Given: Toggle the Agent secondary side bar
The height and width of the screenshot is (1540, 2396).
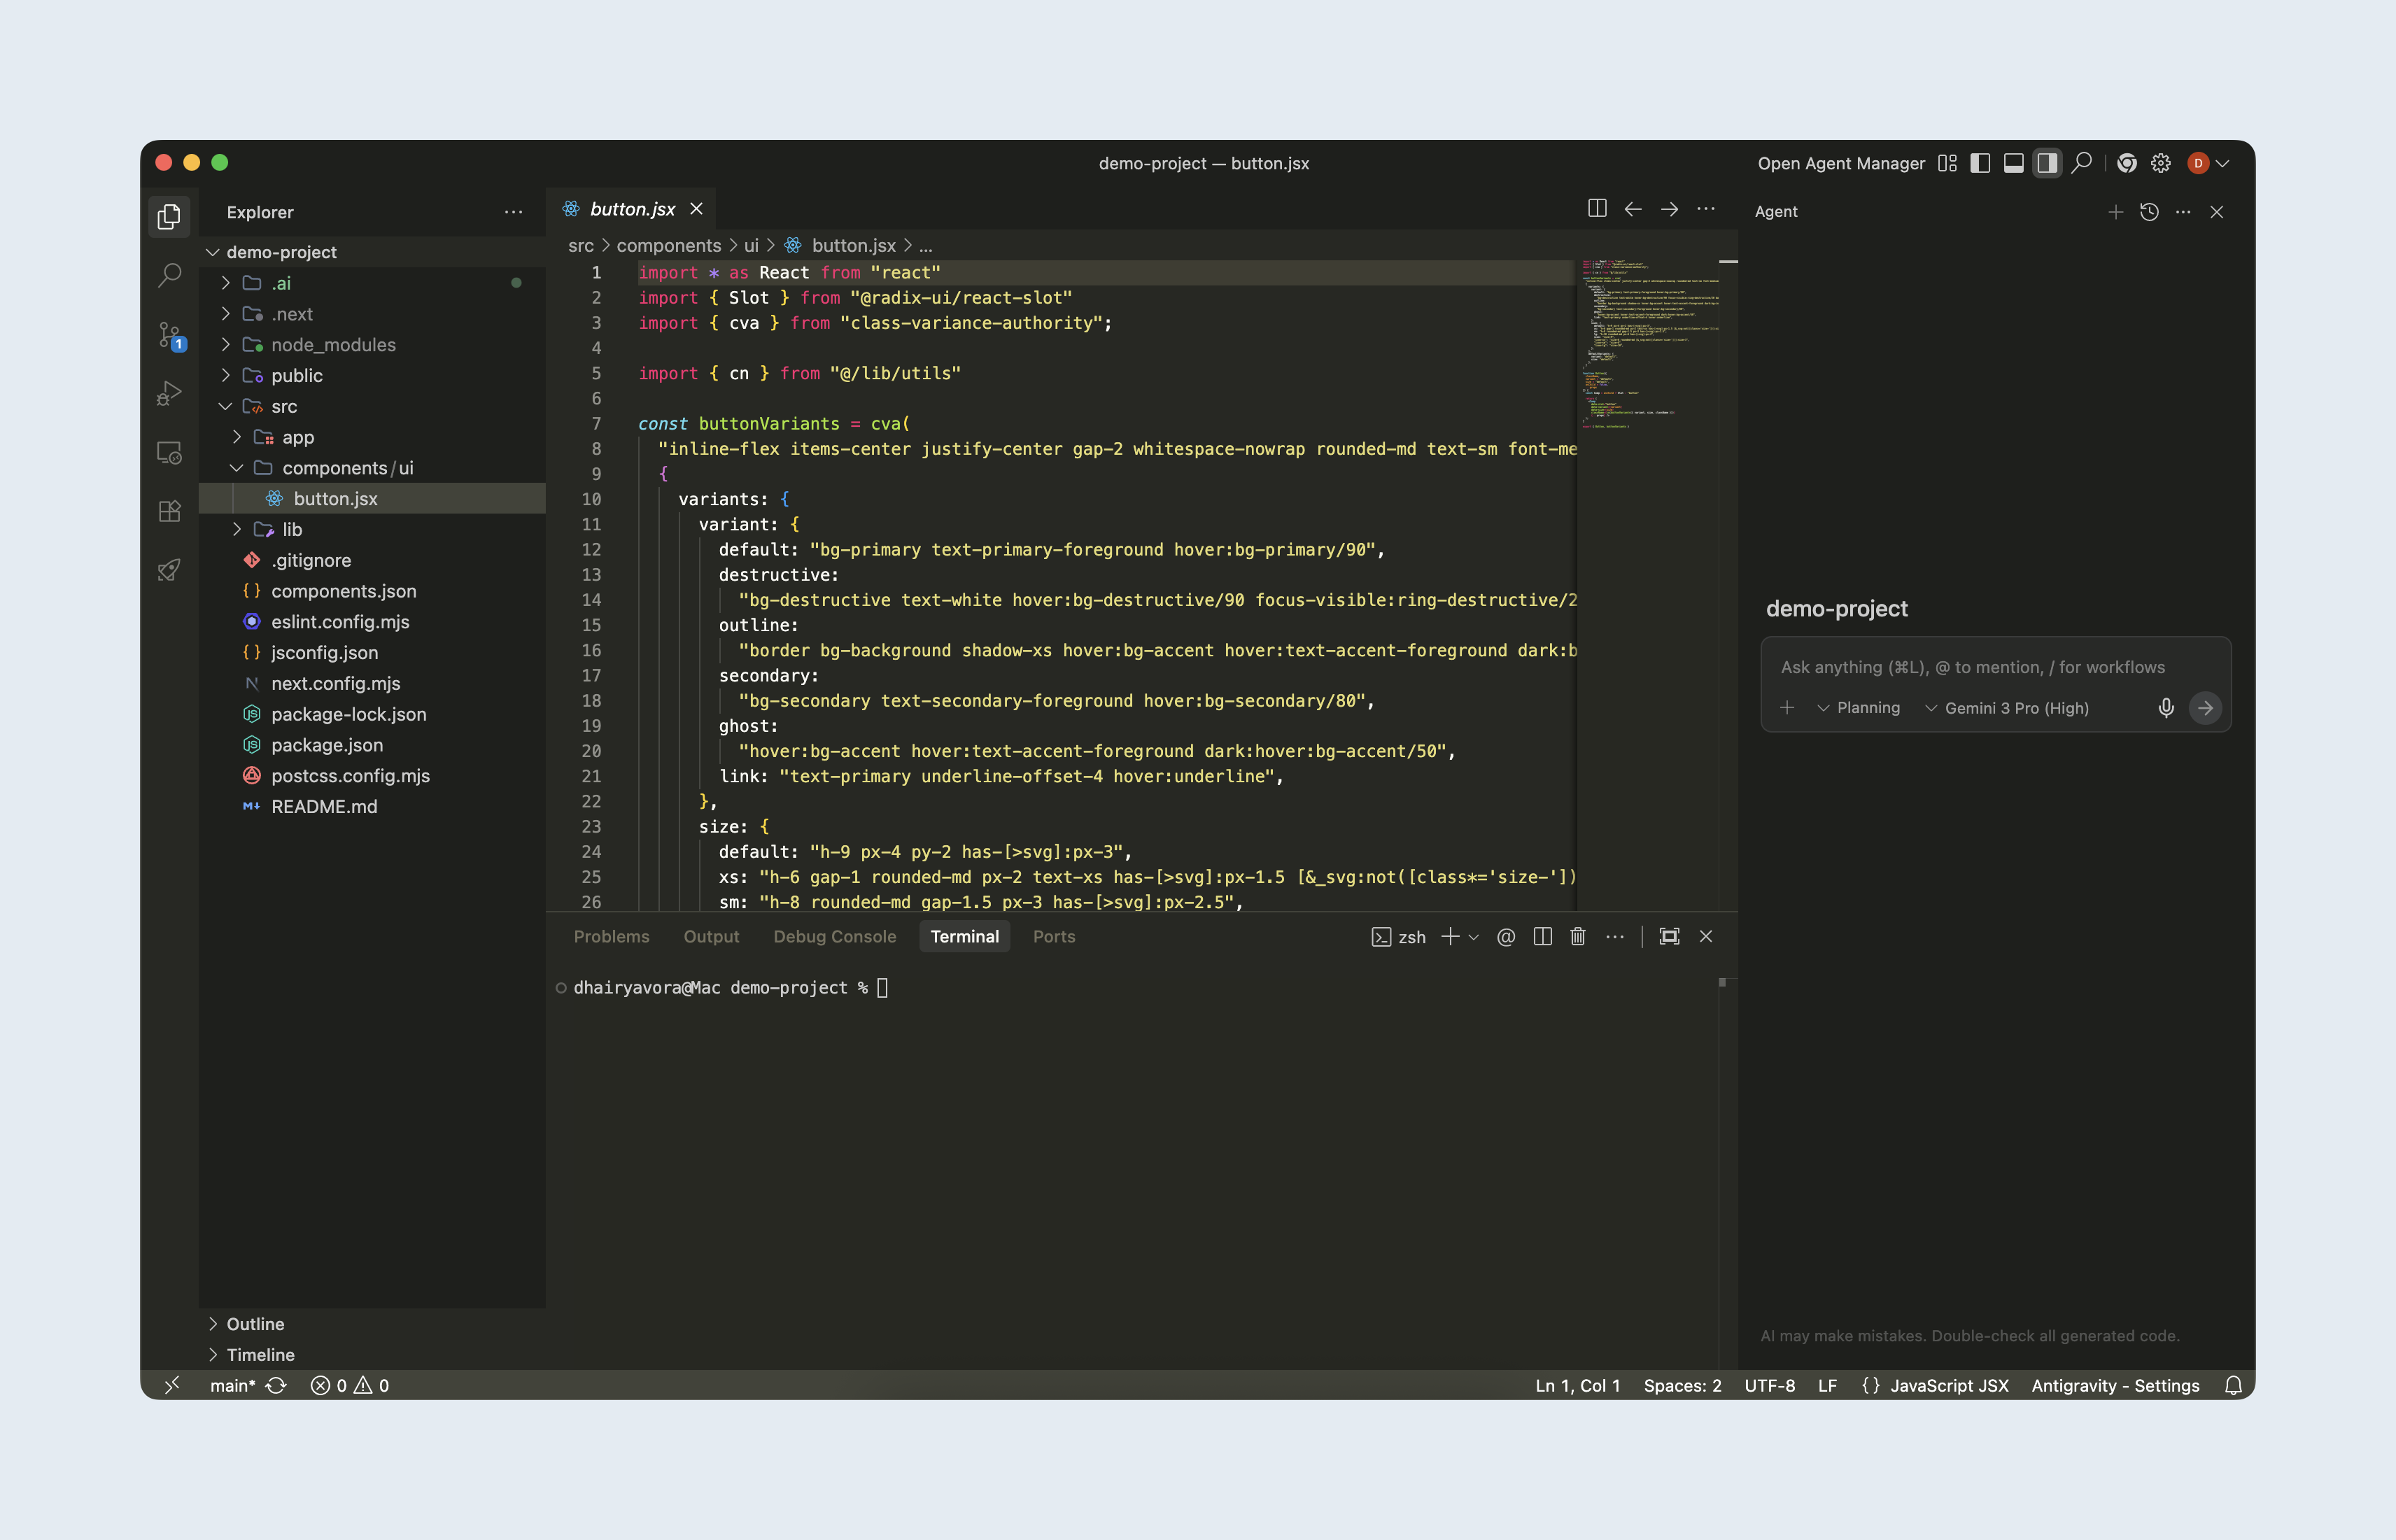Looking at the screenshot, I should 2047,163.
